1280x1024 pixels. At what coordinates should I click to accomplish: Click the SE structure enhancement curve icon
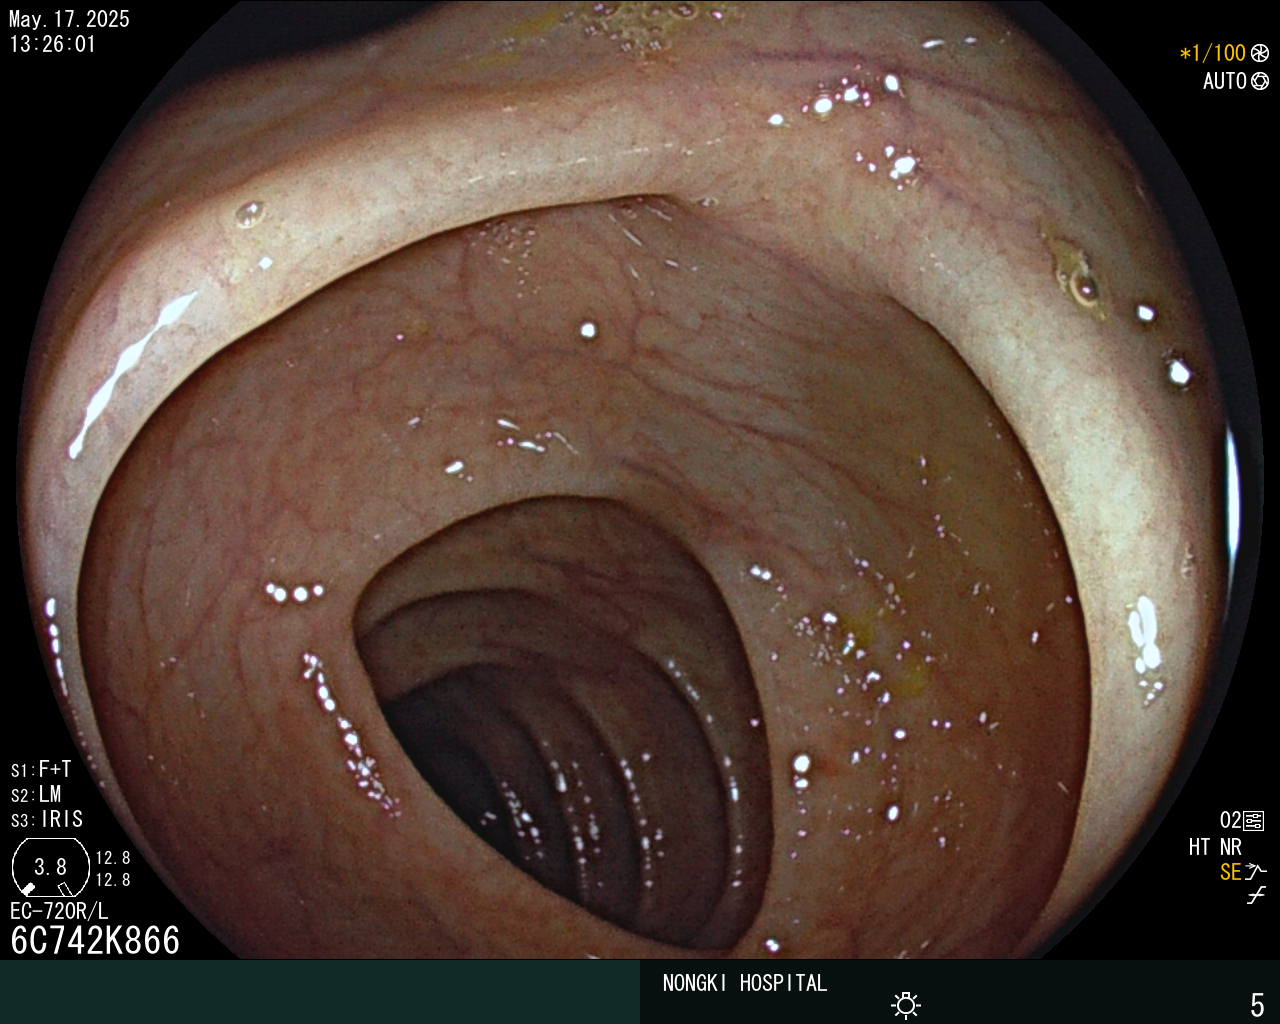[1256, 872]
